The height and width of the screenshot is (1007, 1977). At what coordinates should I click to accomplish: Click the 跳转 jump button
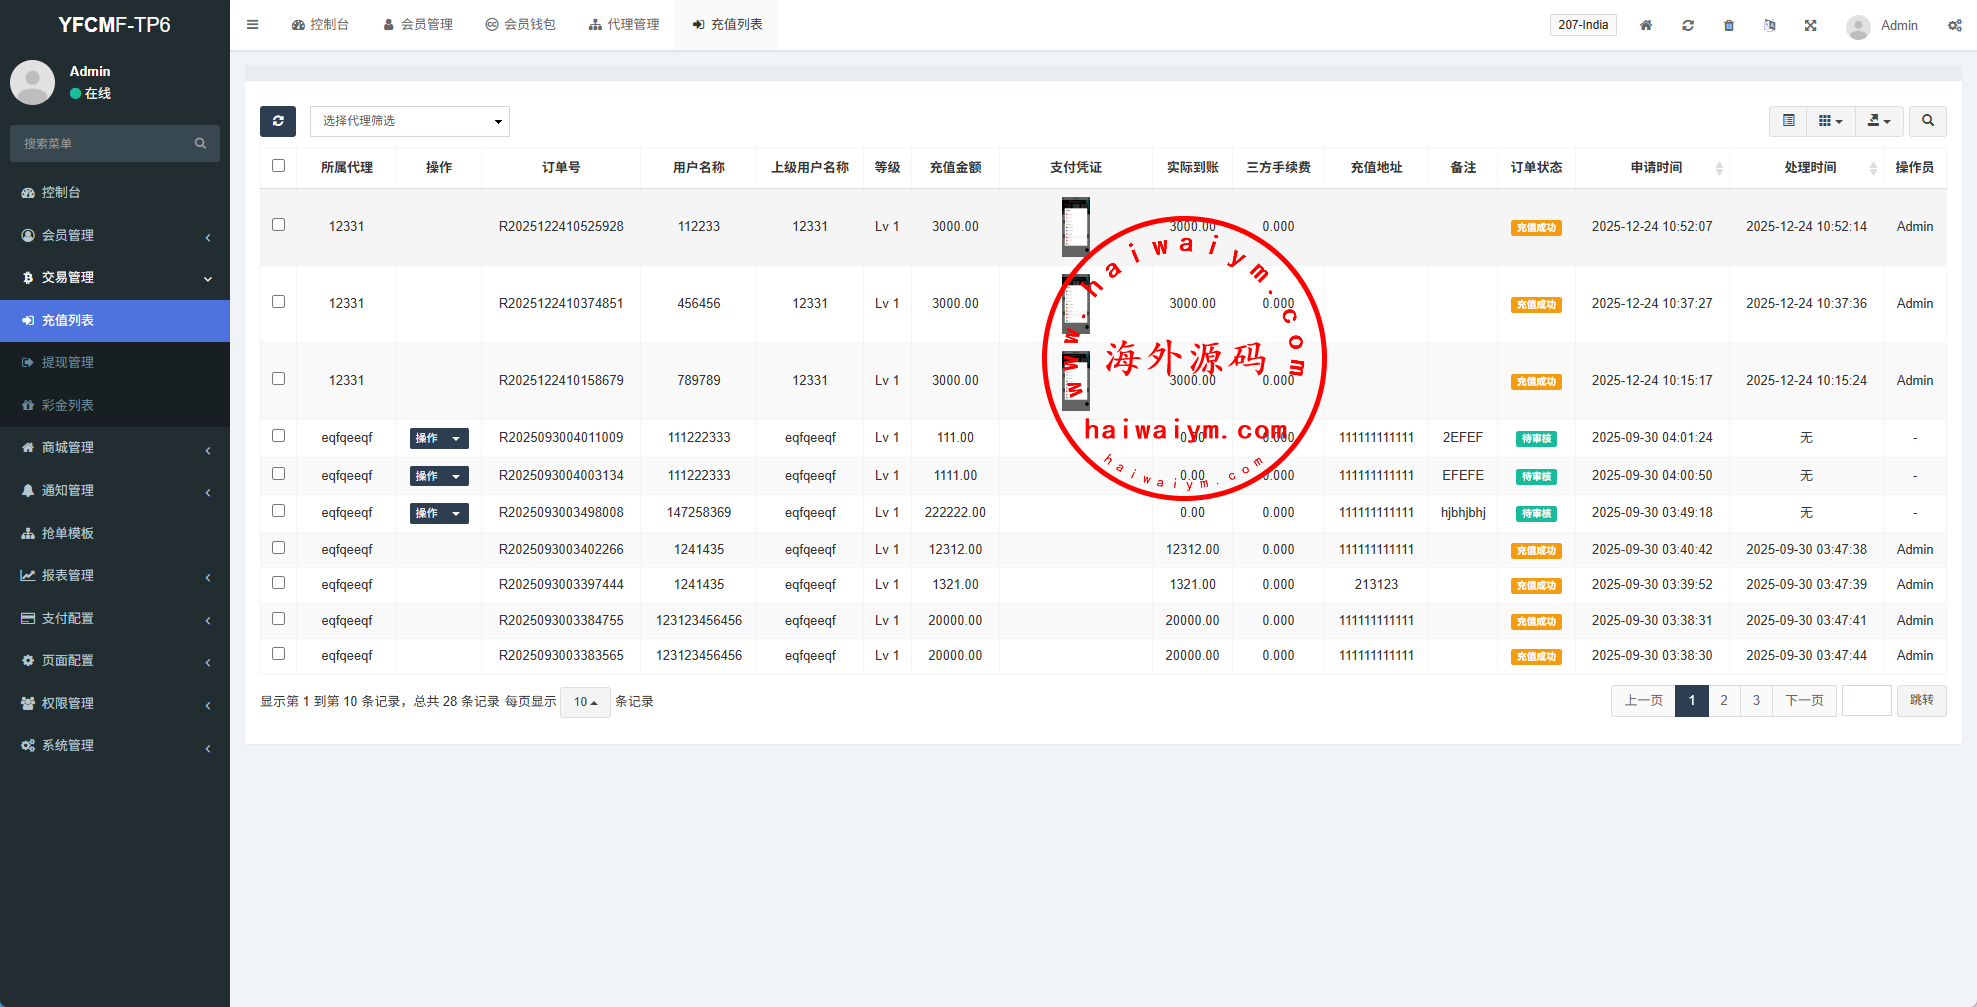coord(1921,700)
